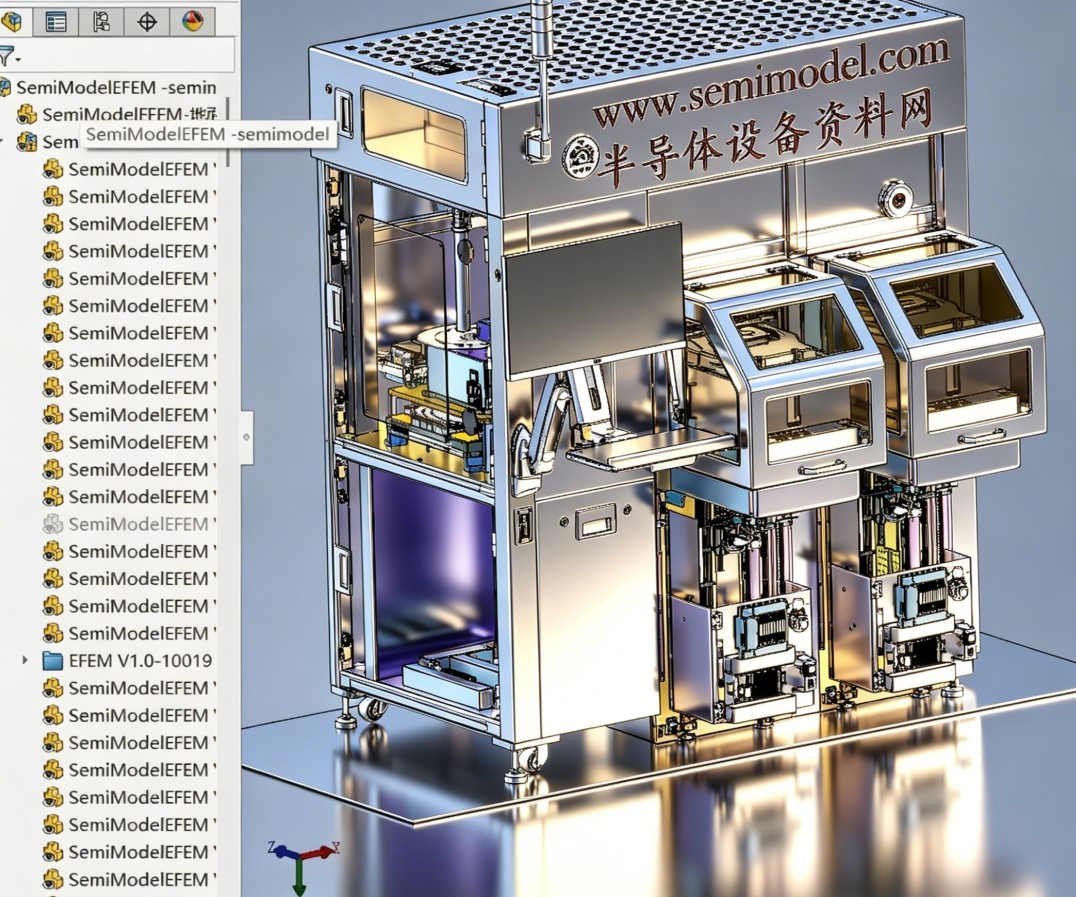Select the EFEM V1.0-10019 folder label
This screenshot has width=1076, height=897.
pos(140,661)
